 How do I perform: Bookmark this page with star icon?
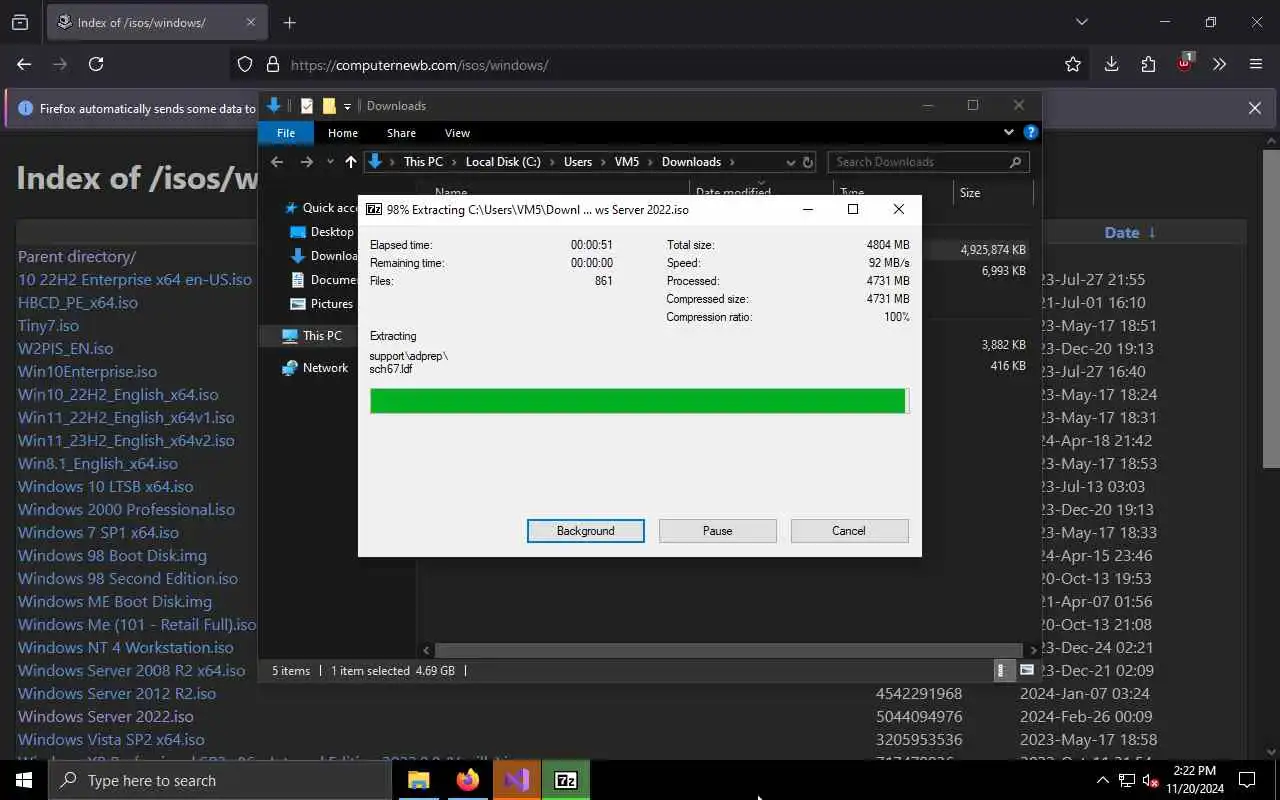coord(1073,64)
